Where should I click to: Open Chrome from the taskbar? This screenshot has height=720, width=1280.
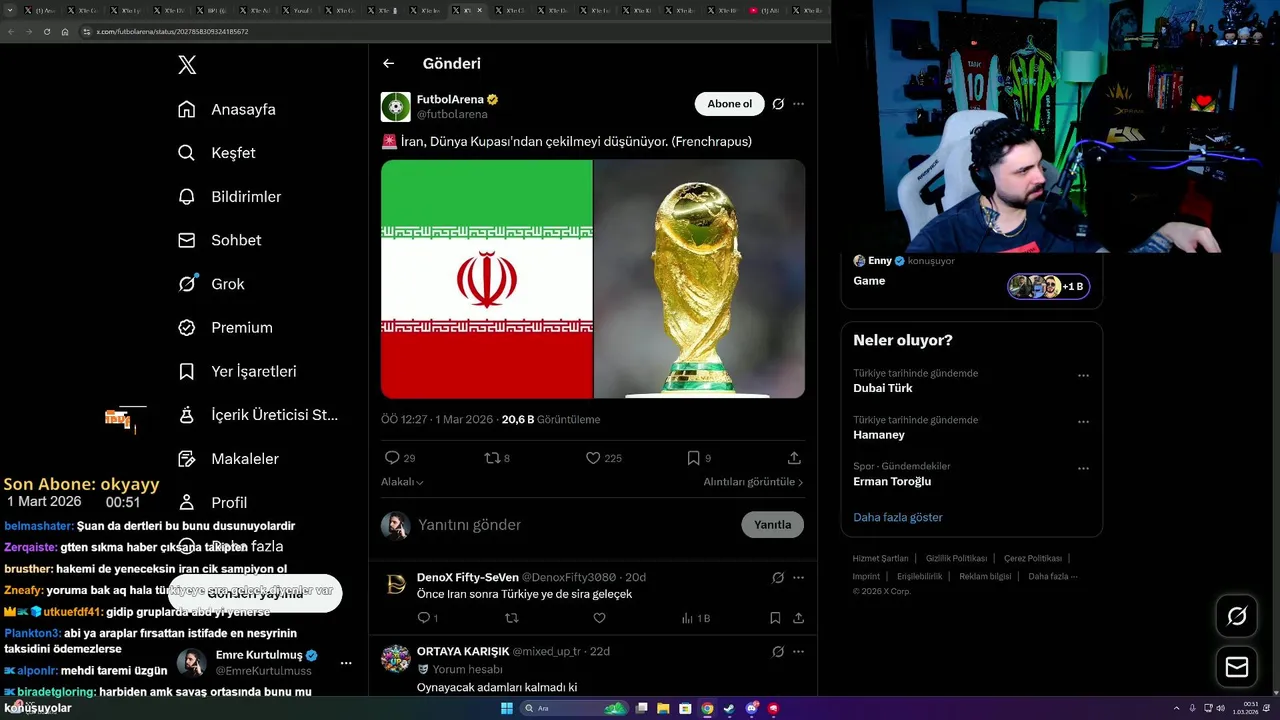tap(707, 708)
